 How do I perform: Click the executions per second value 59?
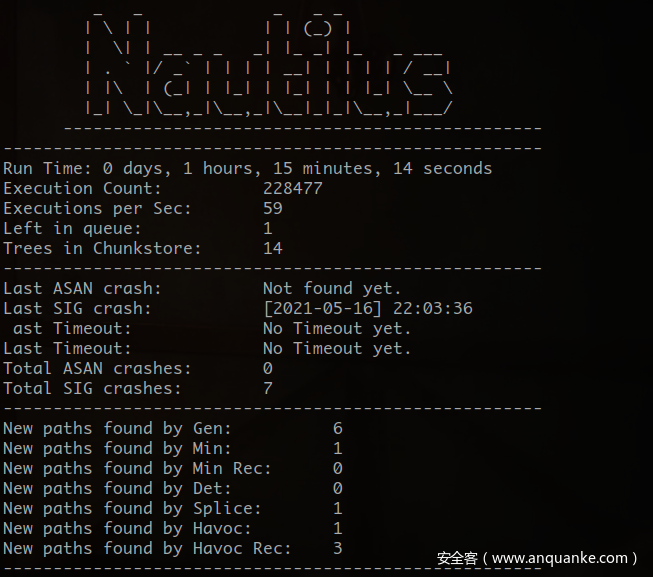tap(273, 209)
